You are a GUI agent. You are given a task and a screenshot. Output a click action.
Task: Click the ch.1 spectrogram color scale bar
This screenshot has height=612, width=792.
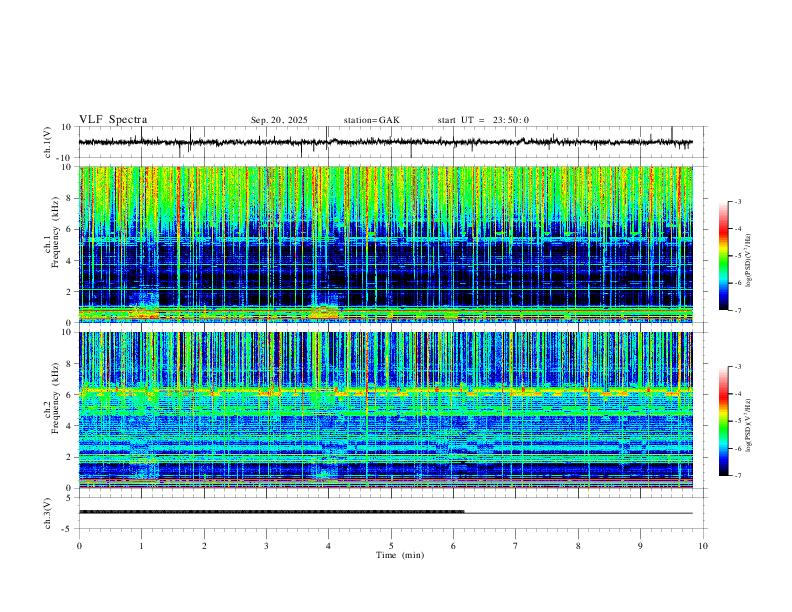point(723,256)
